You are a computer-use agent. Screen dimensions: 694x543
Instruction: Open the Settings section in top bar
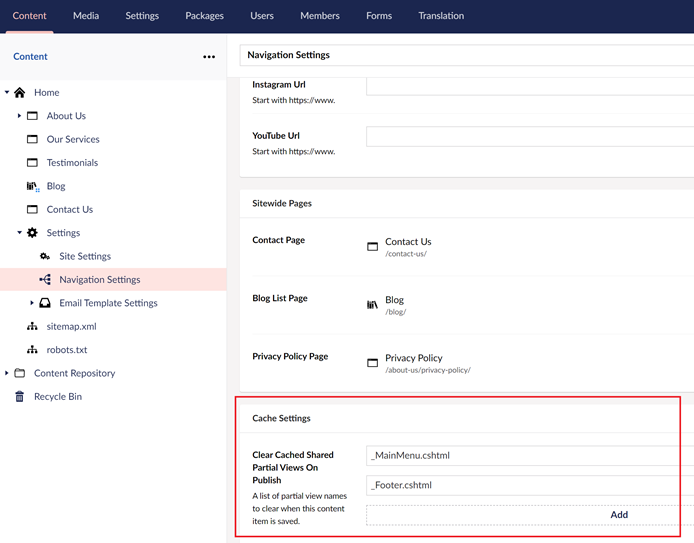[142, 16]
